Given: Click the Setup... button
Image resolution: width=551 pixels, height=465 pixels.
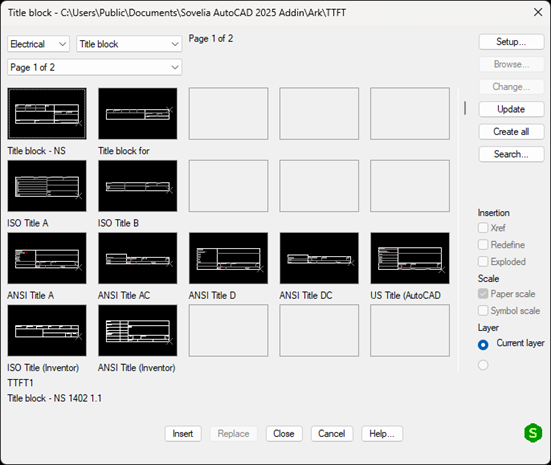Looking at the screenshot, I should pyautogui.click(x=511, y=42).
